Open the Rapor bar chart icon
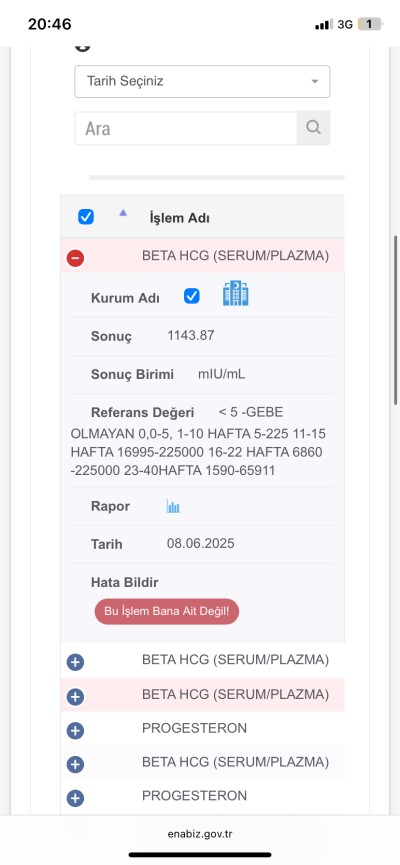 pos(173,506)
